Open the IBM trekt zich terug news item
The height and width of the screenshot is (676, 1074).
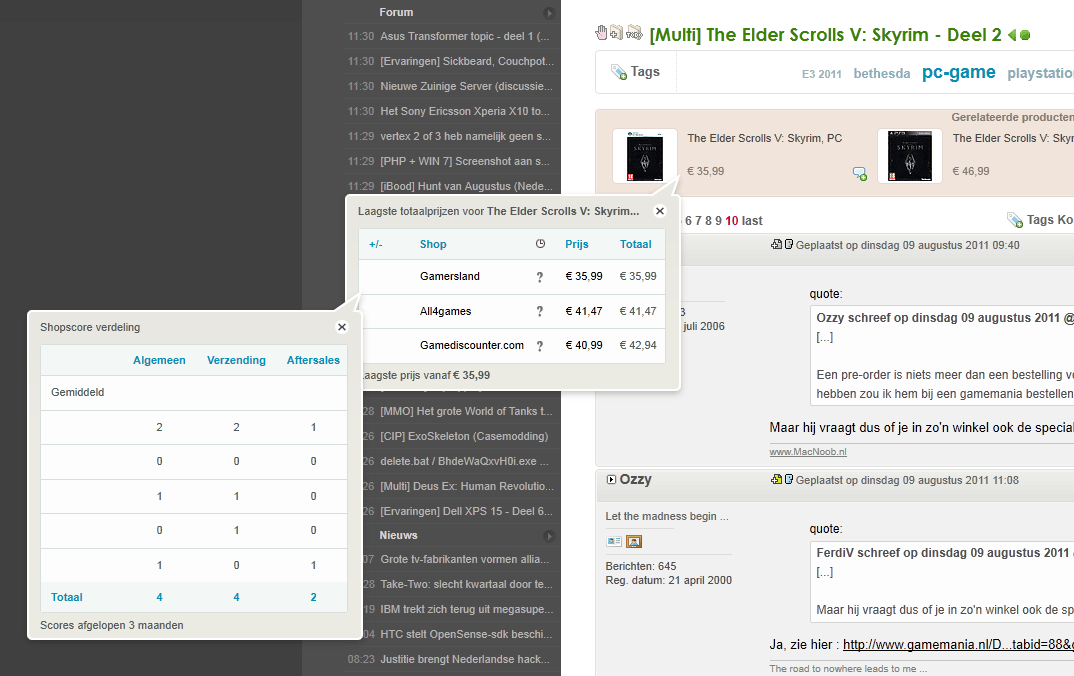point(466,610)
